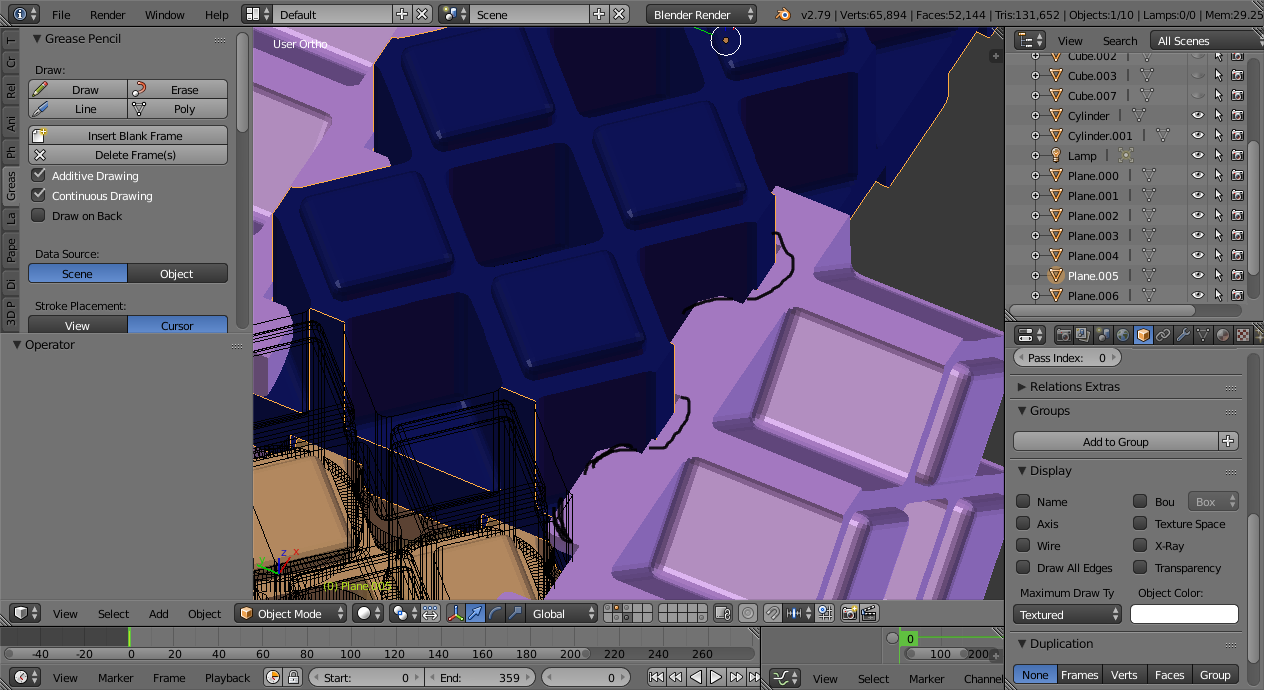Screen dimensions: 1264x690
Task: Open the timeline Playback menu
Action: (x=228, y=678)
